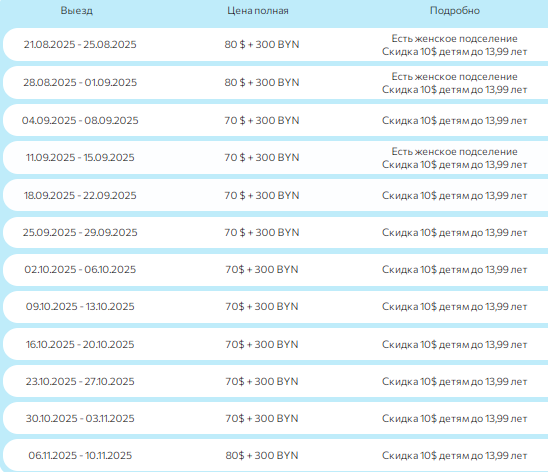Click the 06.11.2025 - 10.11.2025 date range
Screen dimensions: 548x472
click(80, 455)
